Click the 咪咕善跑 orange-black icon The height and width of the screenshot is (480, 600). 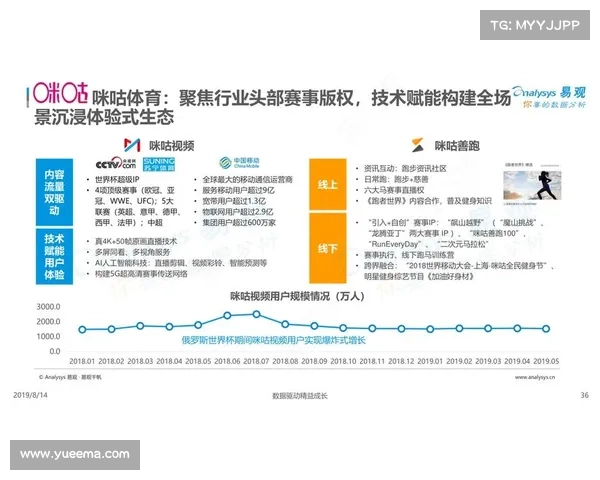[418, 145]
